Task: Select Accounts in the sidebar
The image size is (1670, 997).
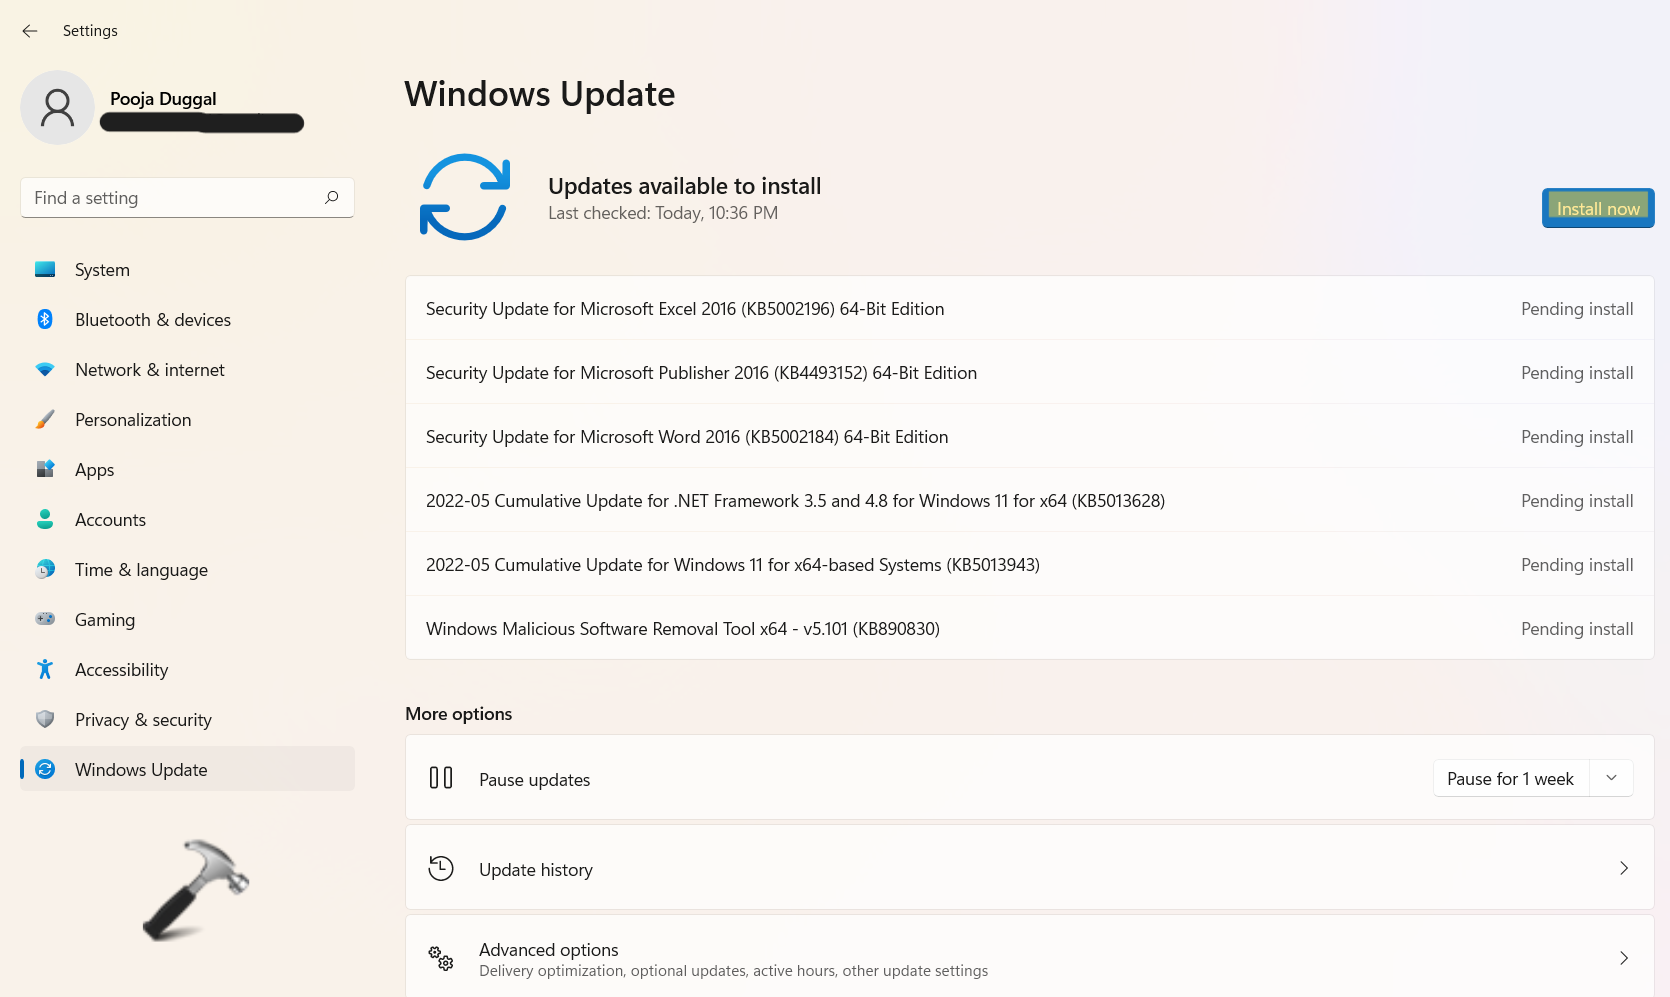Action: [110, 520]
